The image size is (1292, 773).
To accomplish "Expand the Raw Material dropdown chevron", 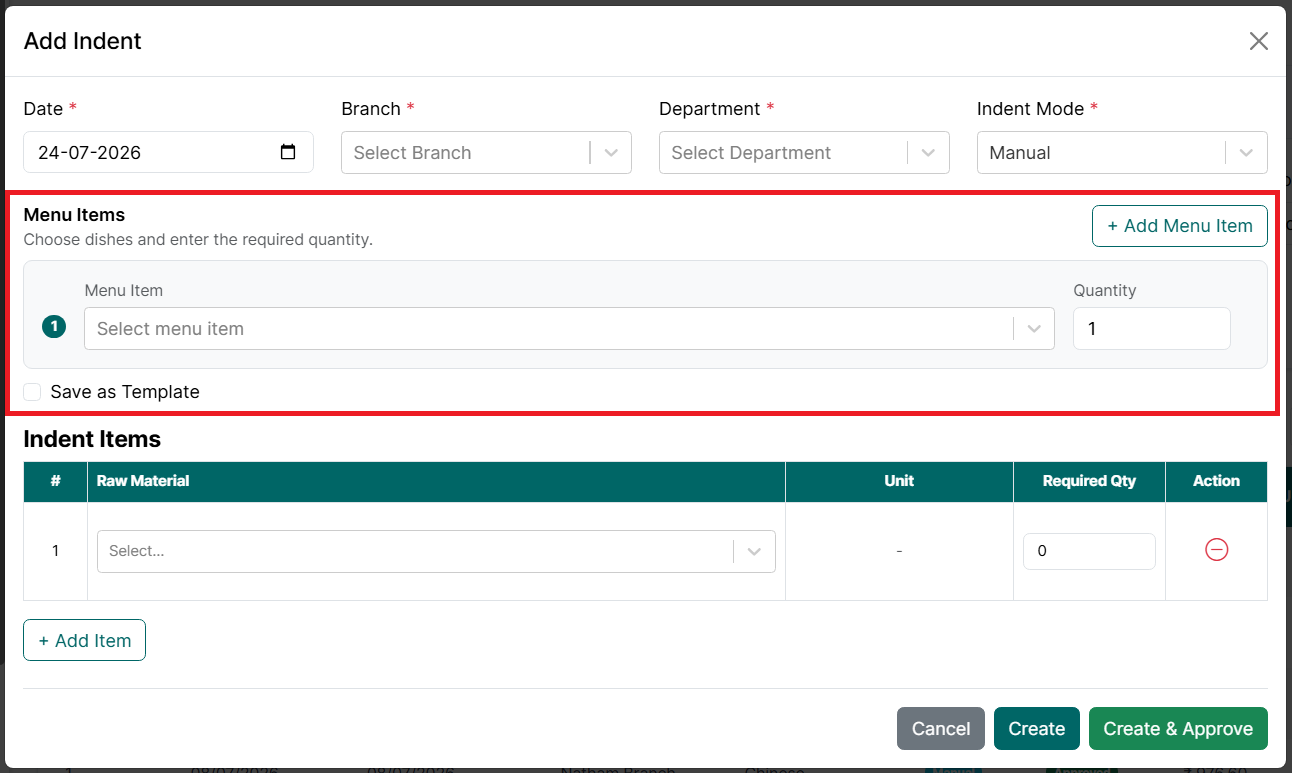I will pos(755,551).
